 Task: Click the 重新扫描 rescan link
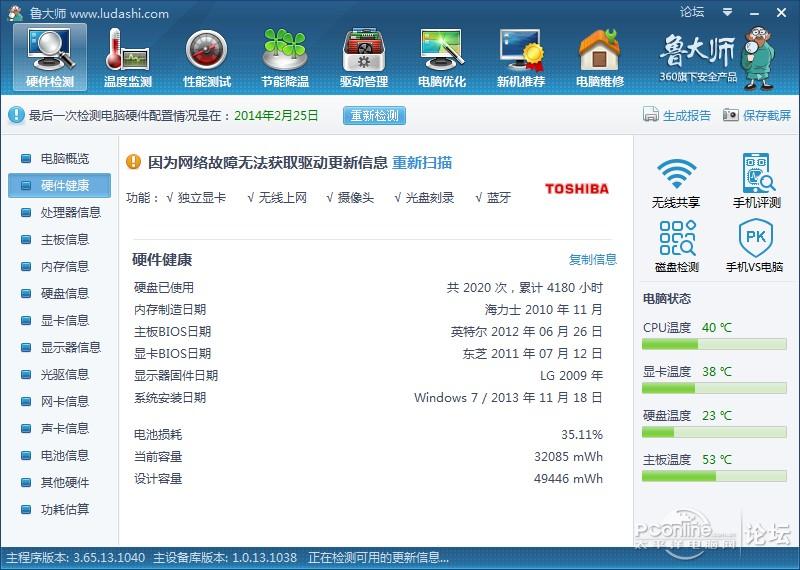pos(422,162)
